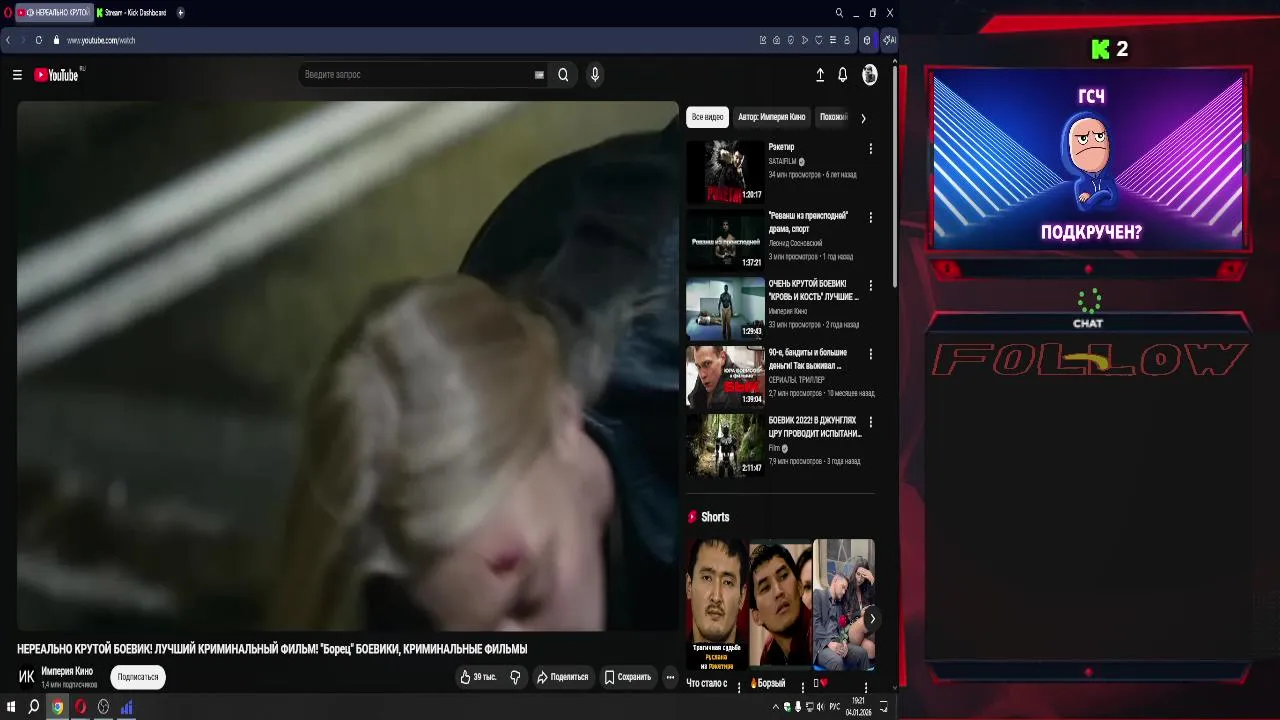Show hidden system tray icons
The height and width of the screenshot is (720, 1280).
pyautogui.click(x=775, y=707)
